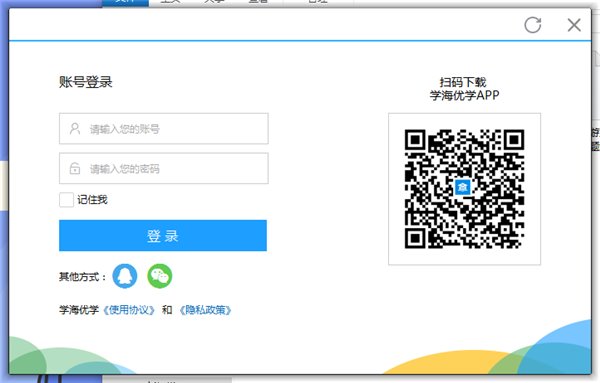The image size is (600, 383).
Task: Click the 扫码下载 学海优学APP text
Action: [x=464, y=88]
